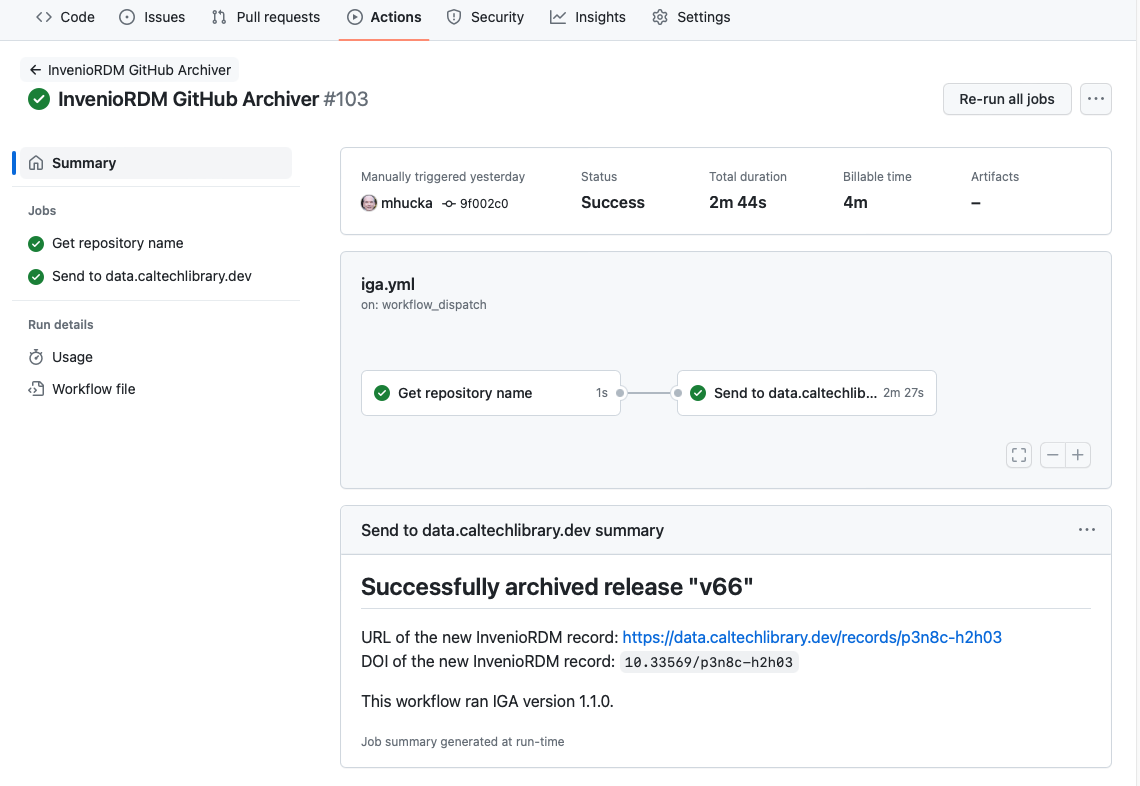Switch to the Pull requests tab
Screen dimensions: 1140x786
pyautogui.click(x=265, y=17)
